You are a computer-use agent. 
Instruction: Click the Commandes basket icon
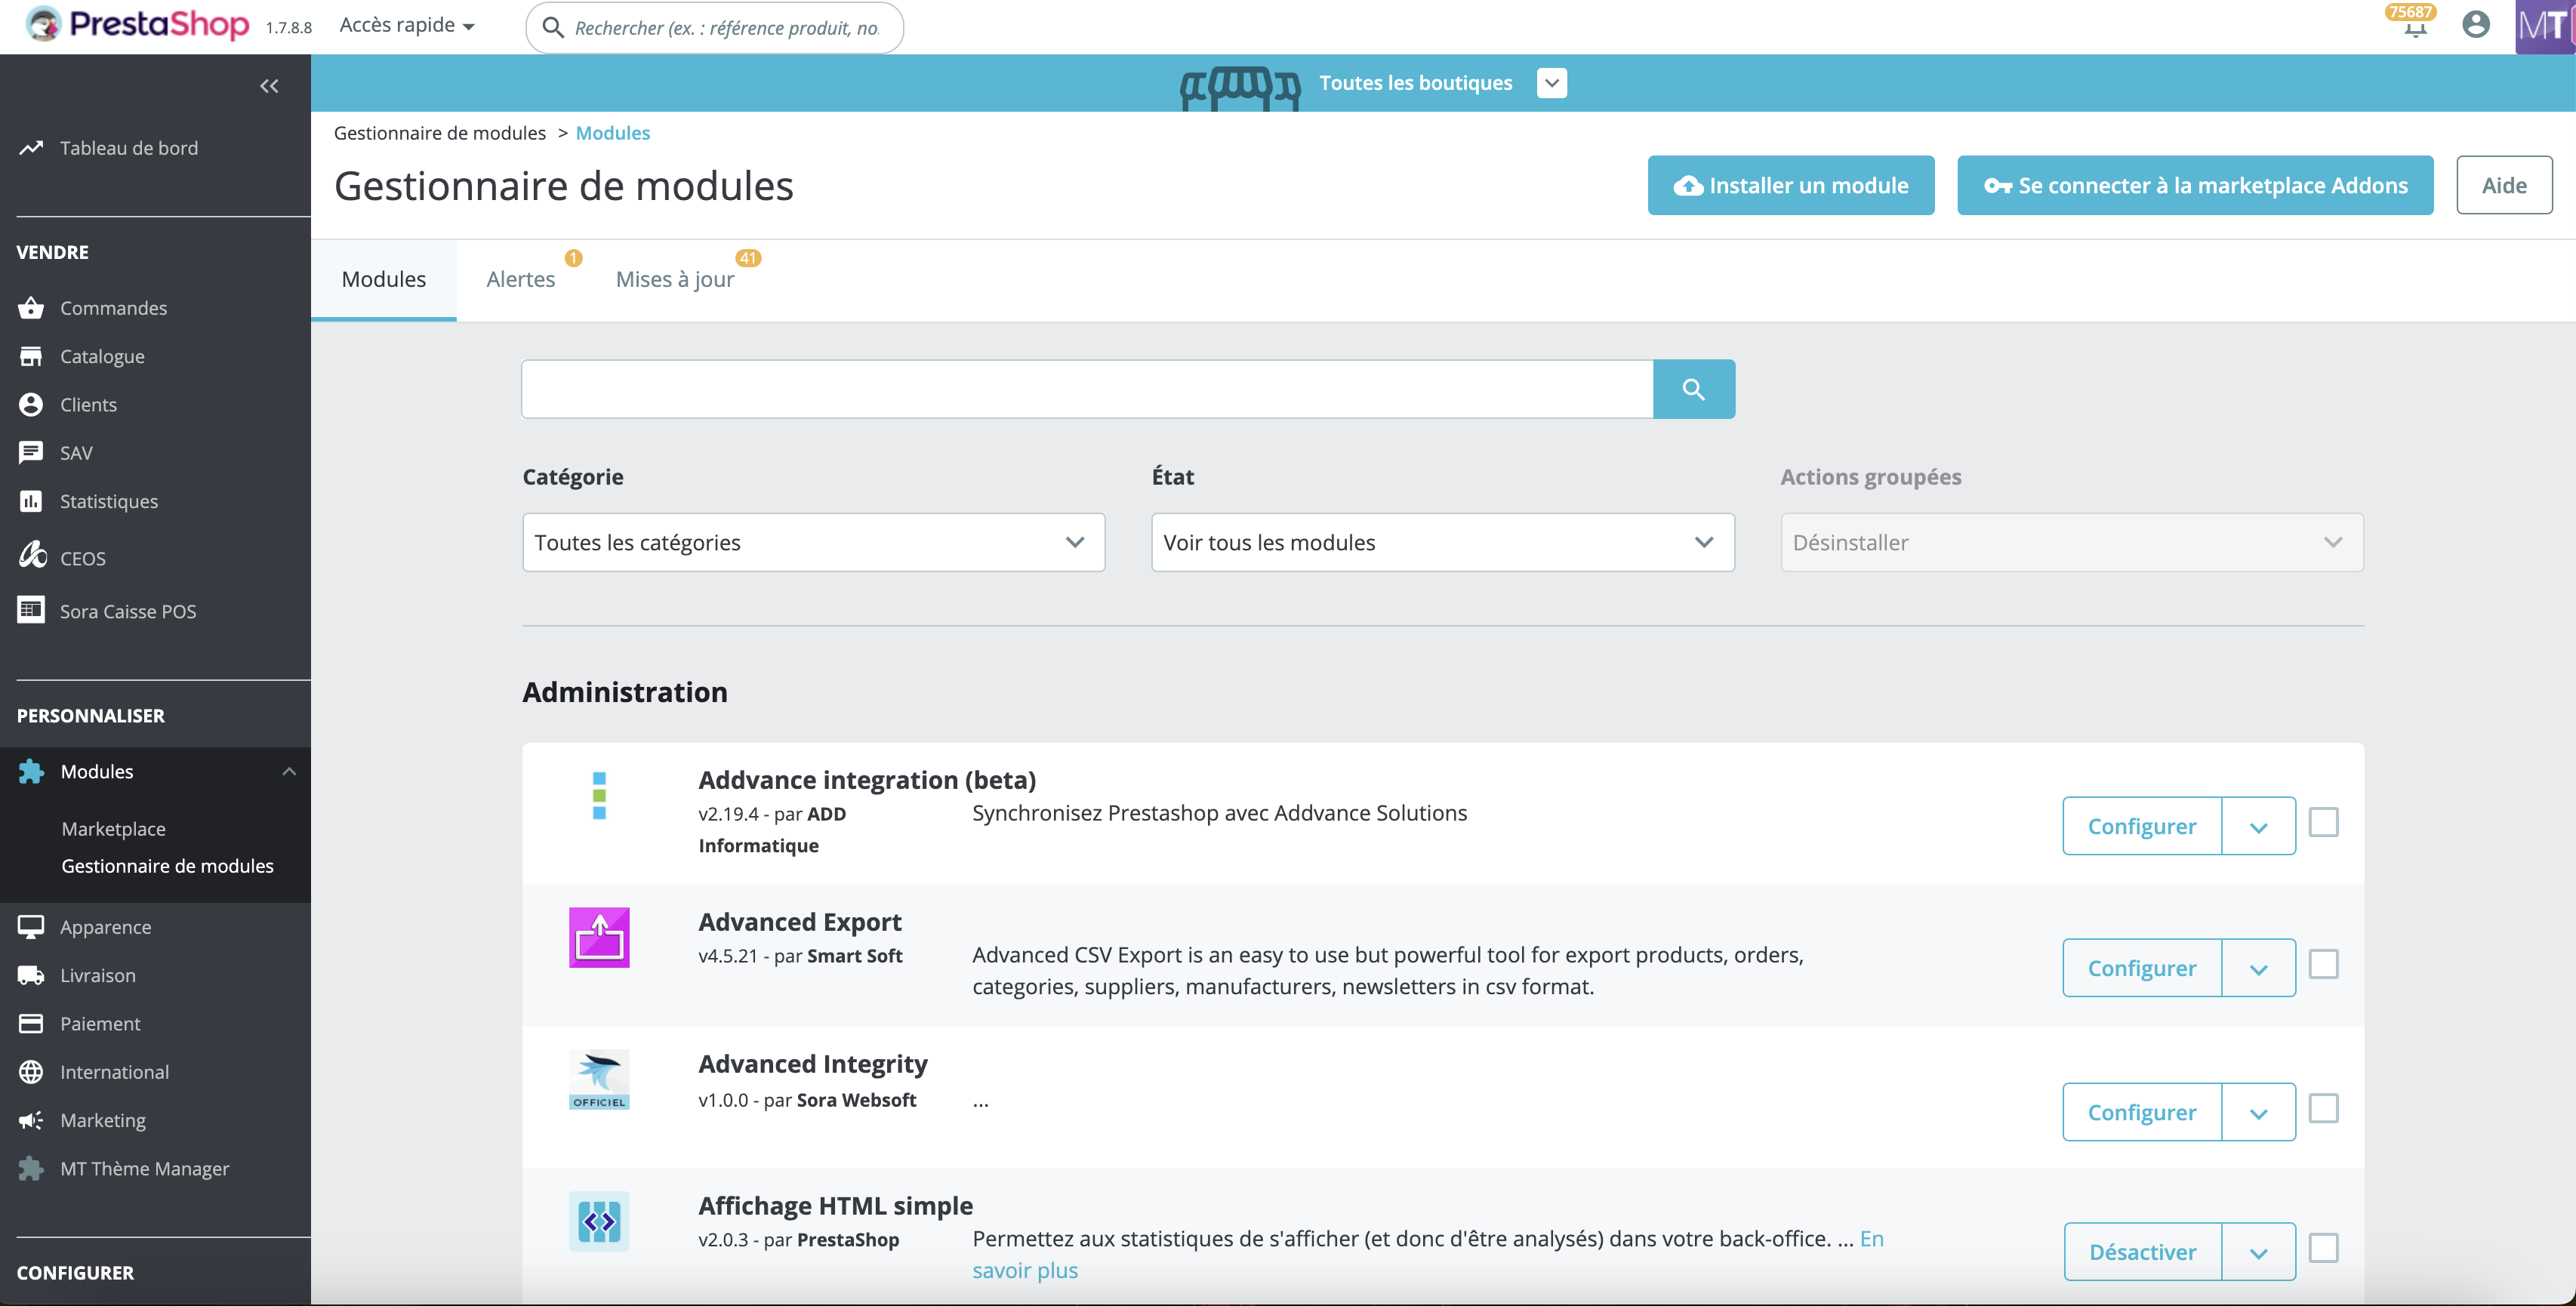pyautogui.click(x=31, y=308)
